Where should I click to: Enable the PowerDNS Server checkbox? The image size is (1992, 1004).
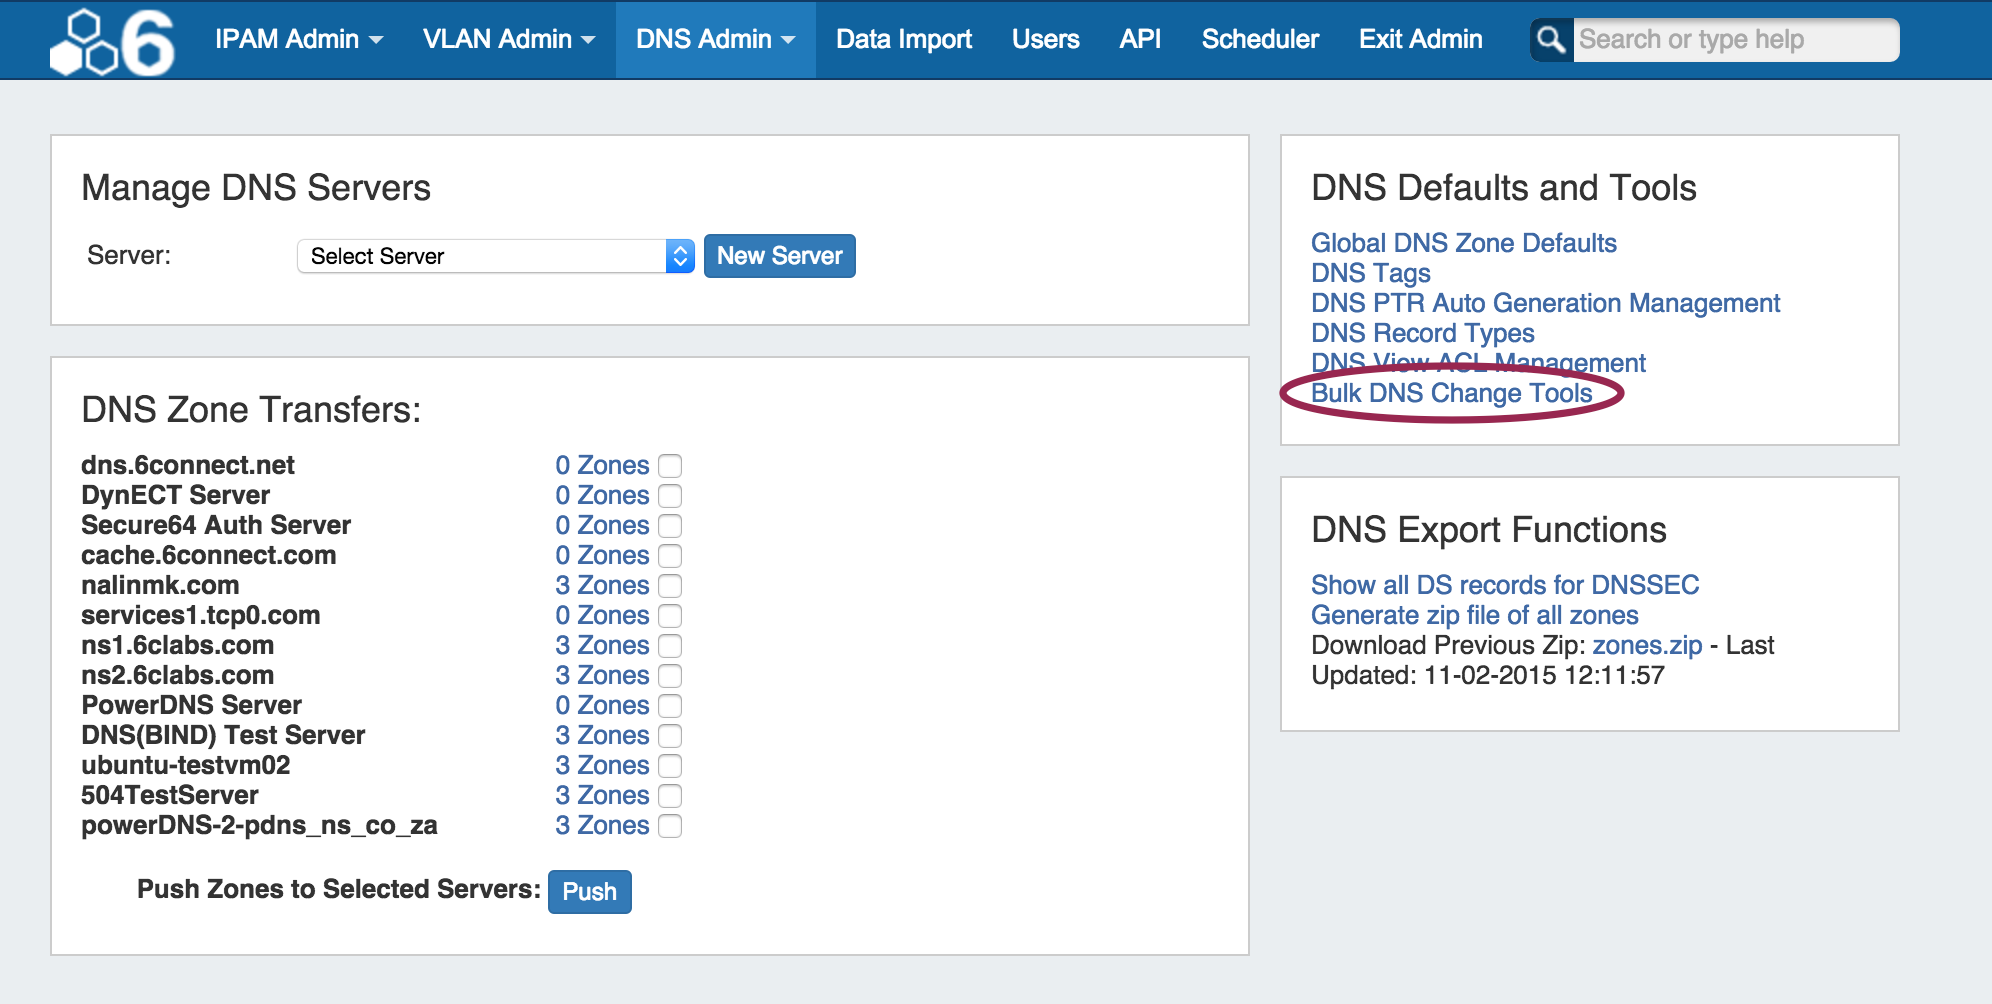click(670, 706)
